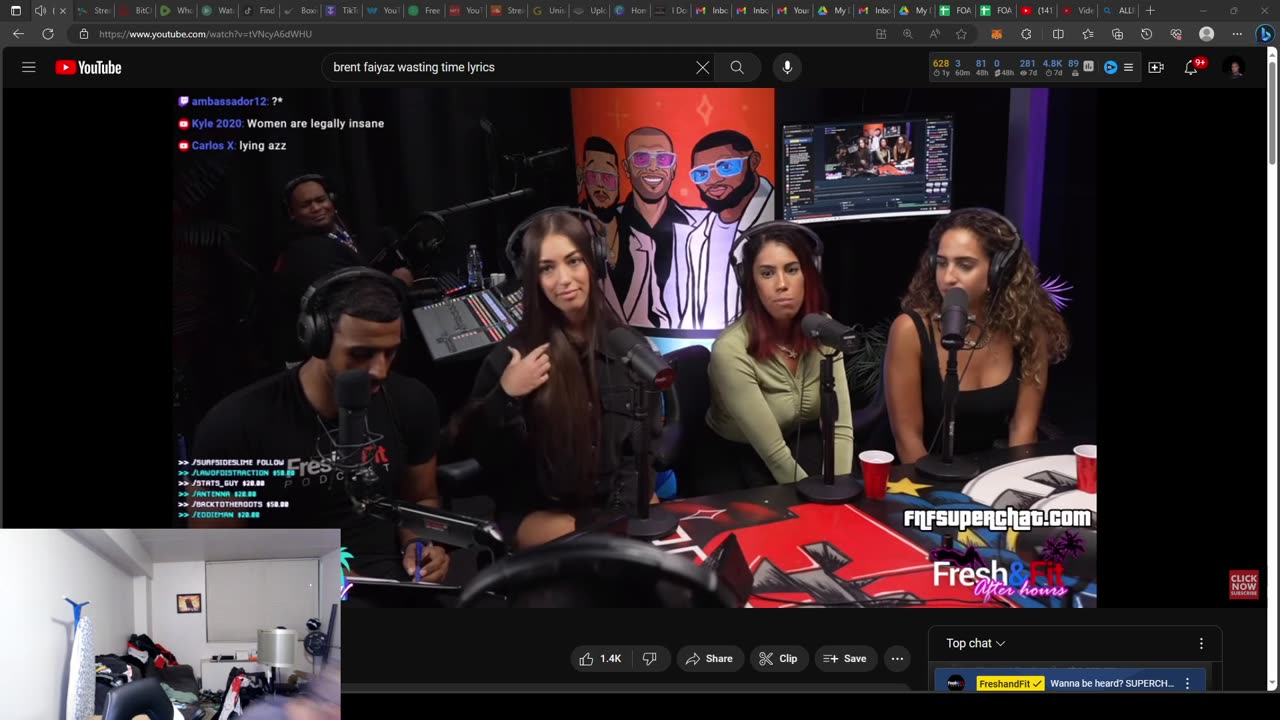Toggle split screen view icon
This screenshot has width=1280, height=720.
click(x=1058, y=34)
